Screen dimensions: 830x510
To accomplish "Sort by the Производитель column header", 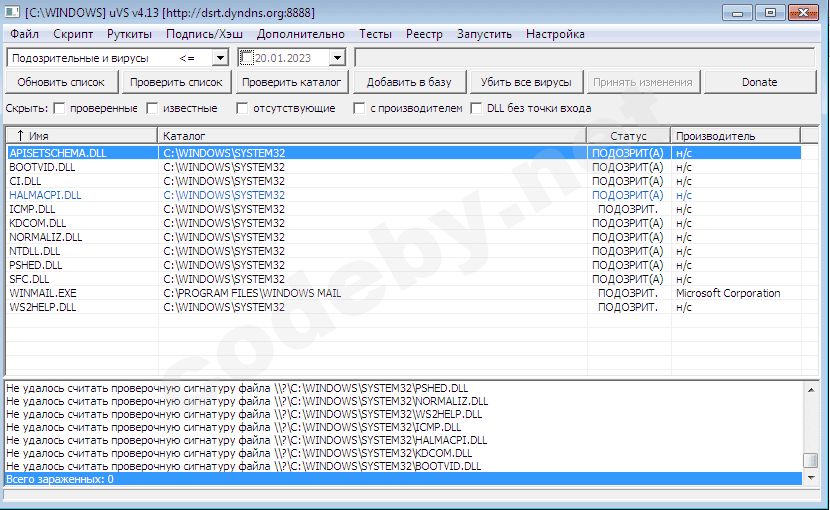I will (735, 136).
